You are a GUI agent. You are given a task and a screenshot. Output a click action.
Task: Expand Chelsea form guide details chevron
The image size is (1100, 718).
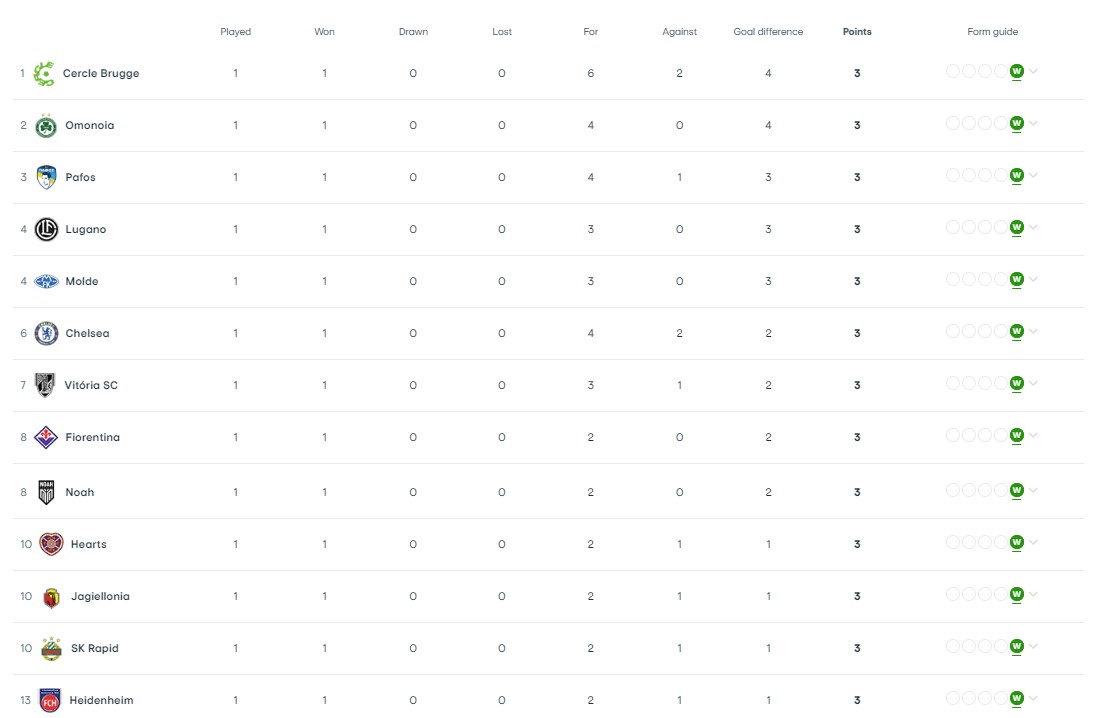click(x=1033, y=331)
